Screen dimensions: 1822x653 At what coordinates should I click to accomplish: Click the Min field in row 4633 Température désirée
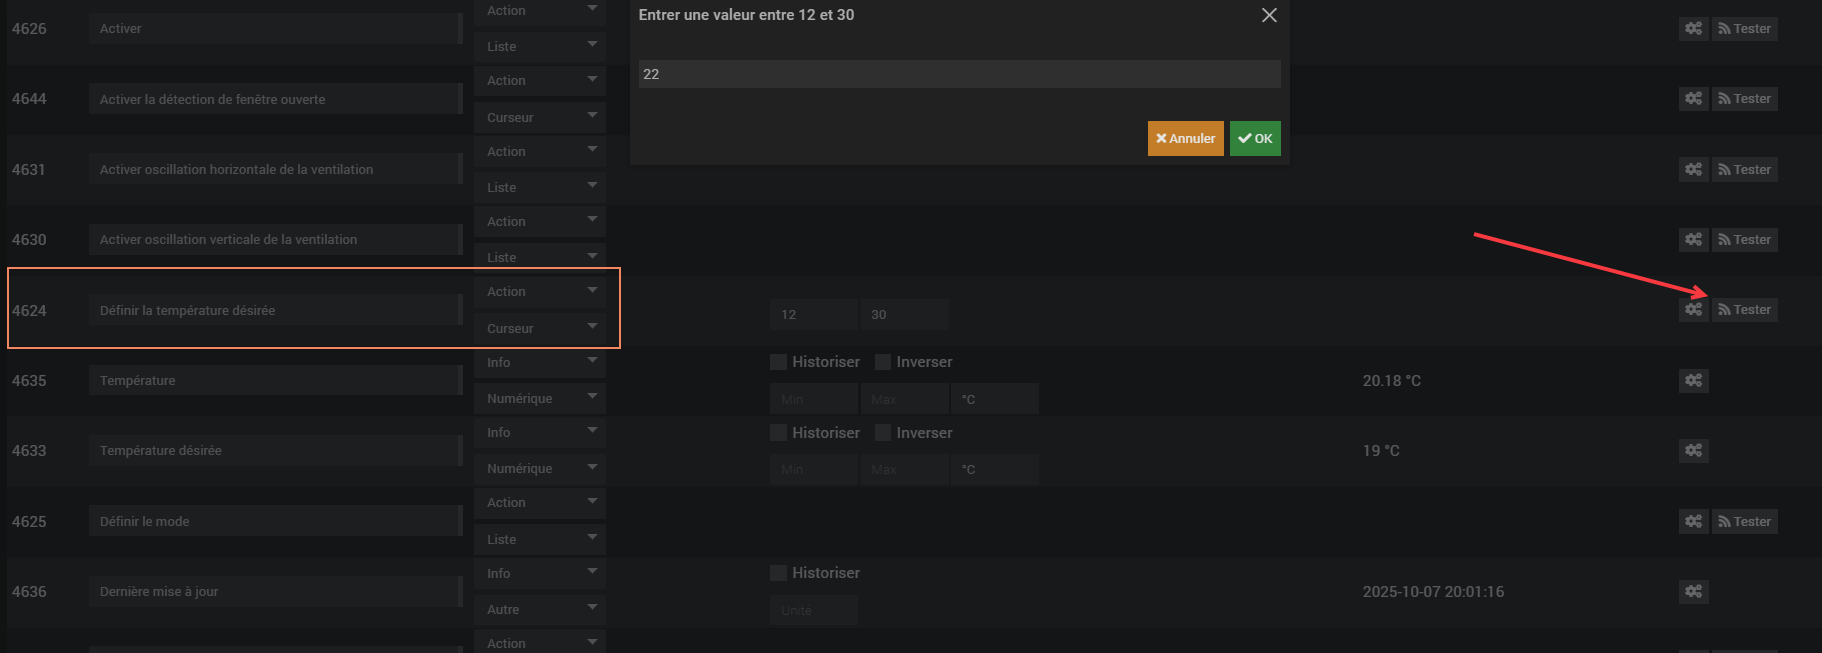813,469
